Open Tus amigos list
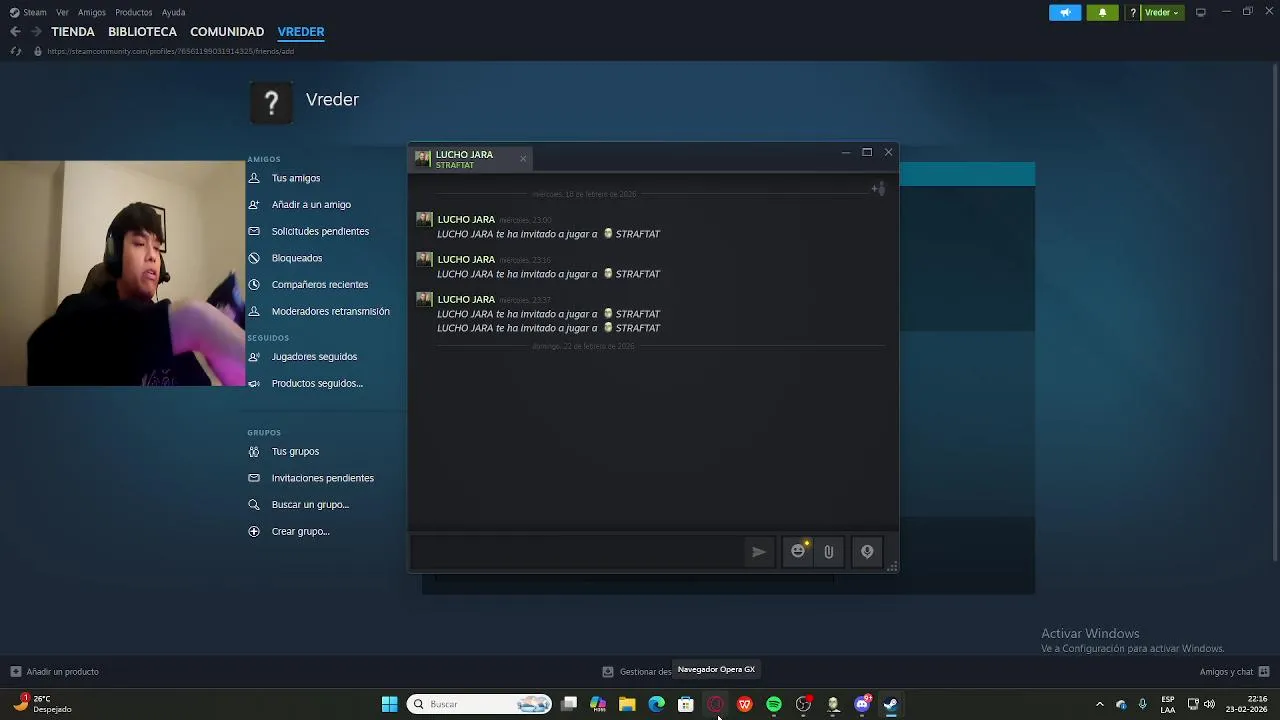Screen dimensions: 1280x720 (x=296, y=178)
